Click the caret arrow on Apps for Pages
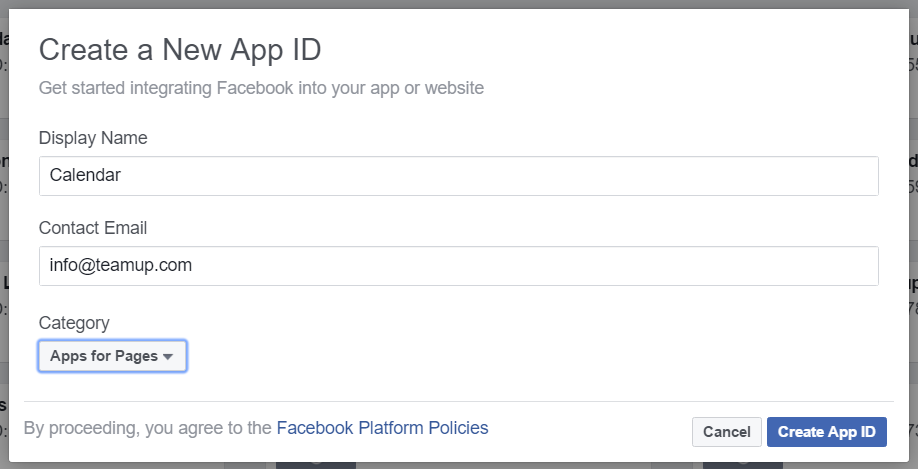 pyautogui.click(x=168, y=357)
